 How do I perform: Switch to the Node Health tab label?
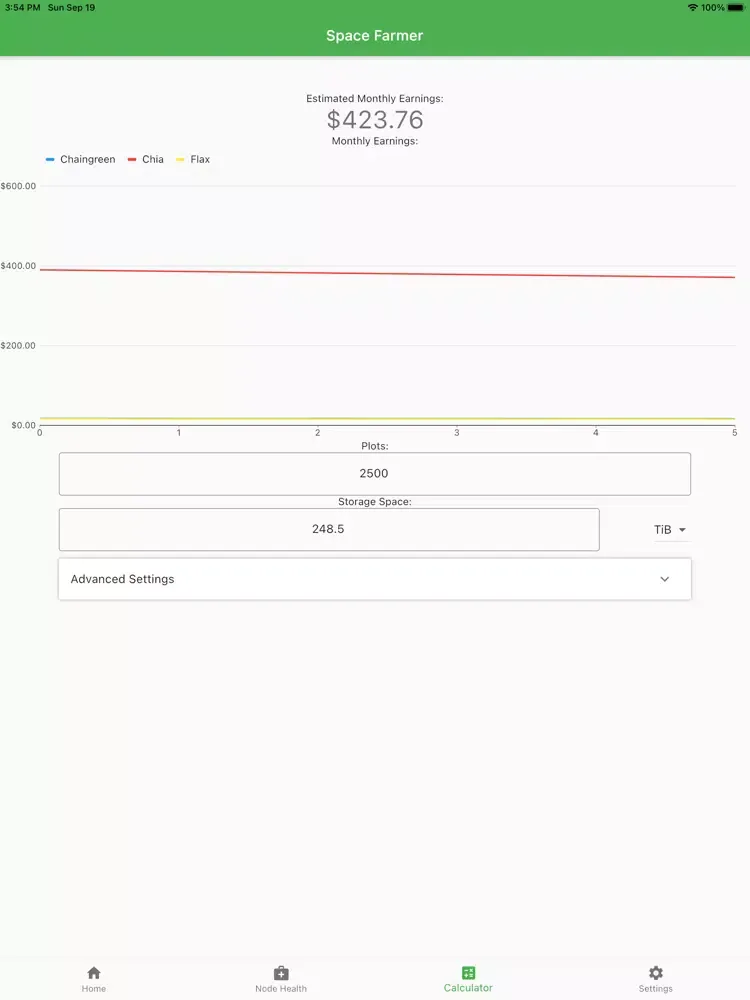point(281,989)
